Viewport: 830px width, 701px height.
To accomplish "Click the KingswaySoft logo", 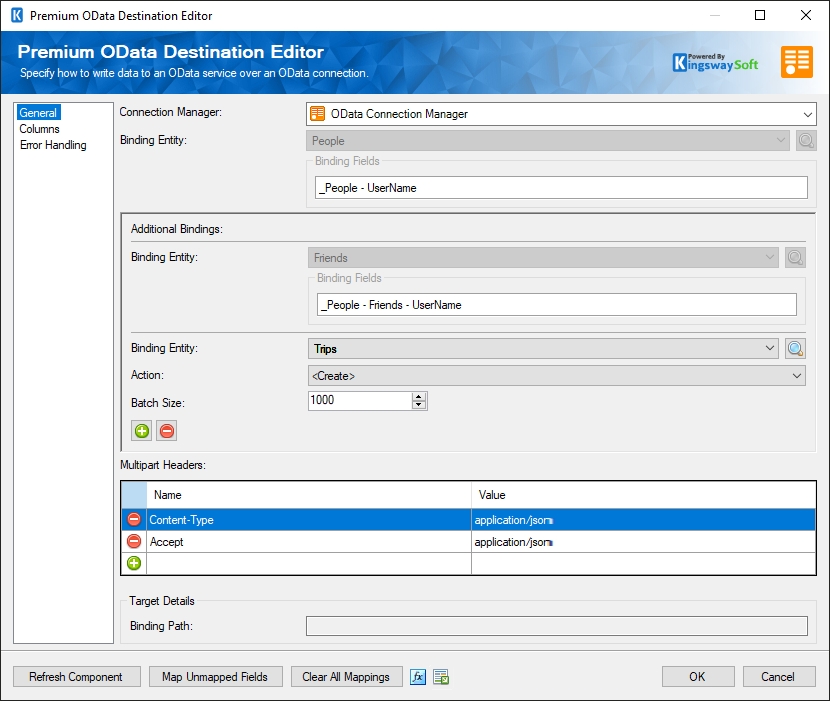I will pos(715,62).
